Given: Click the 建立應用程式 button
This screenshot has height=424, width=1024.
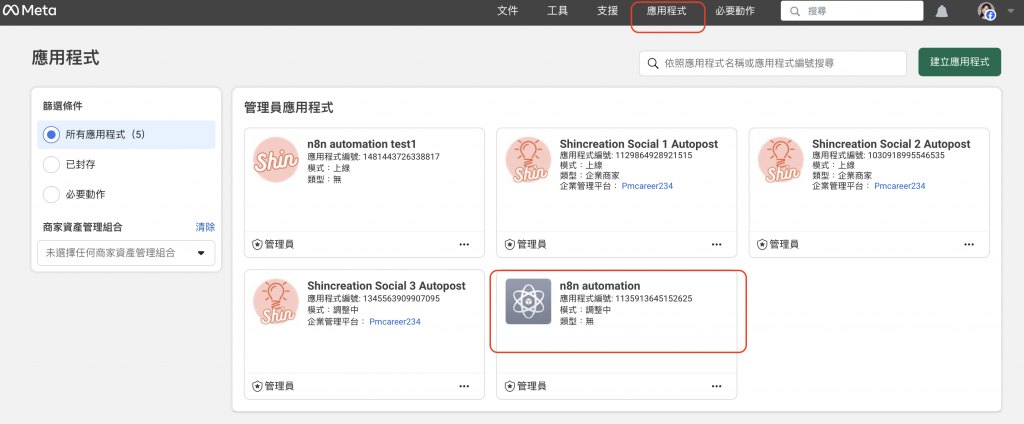Looking at the screenshot, I should pos(960,62).
